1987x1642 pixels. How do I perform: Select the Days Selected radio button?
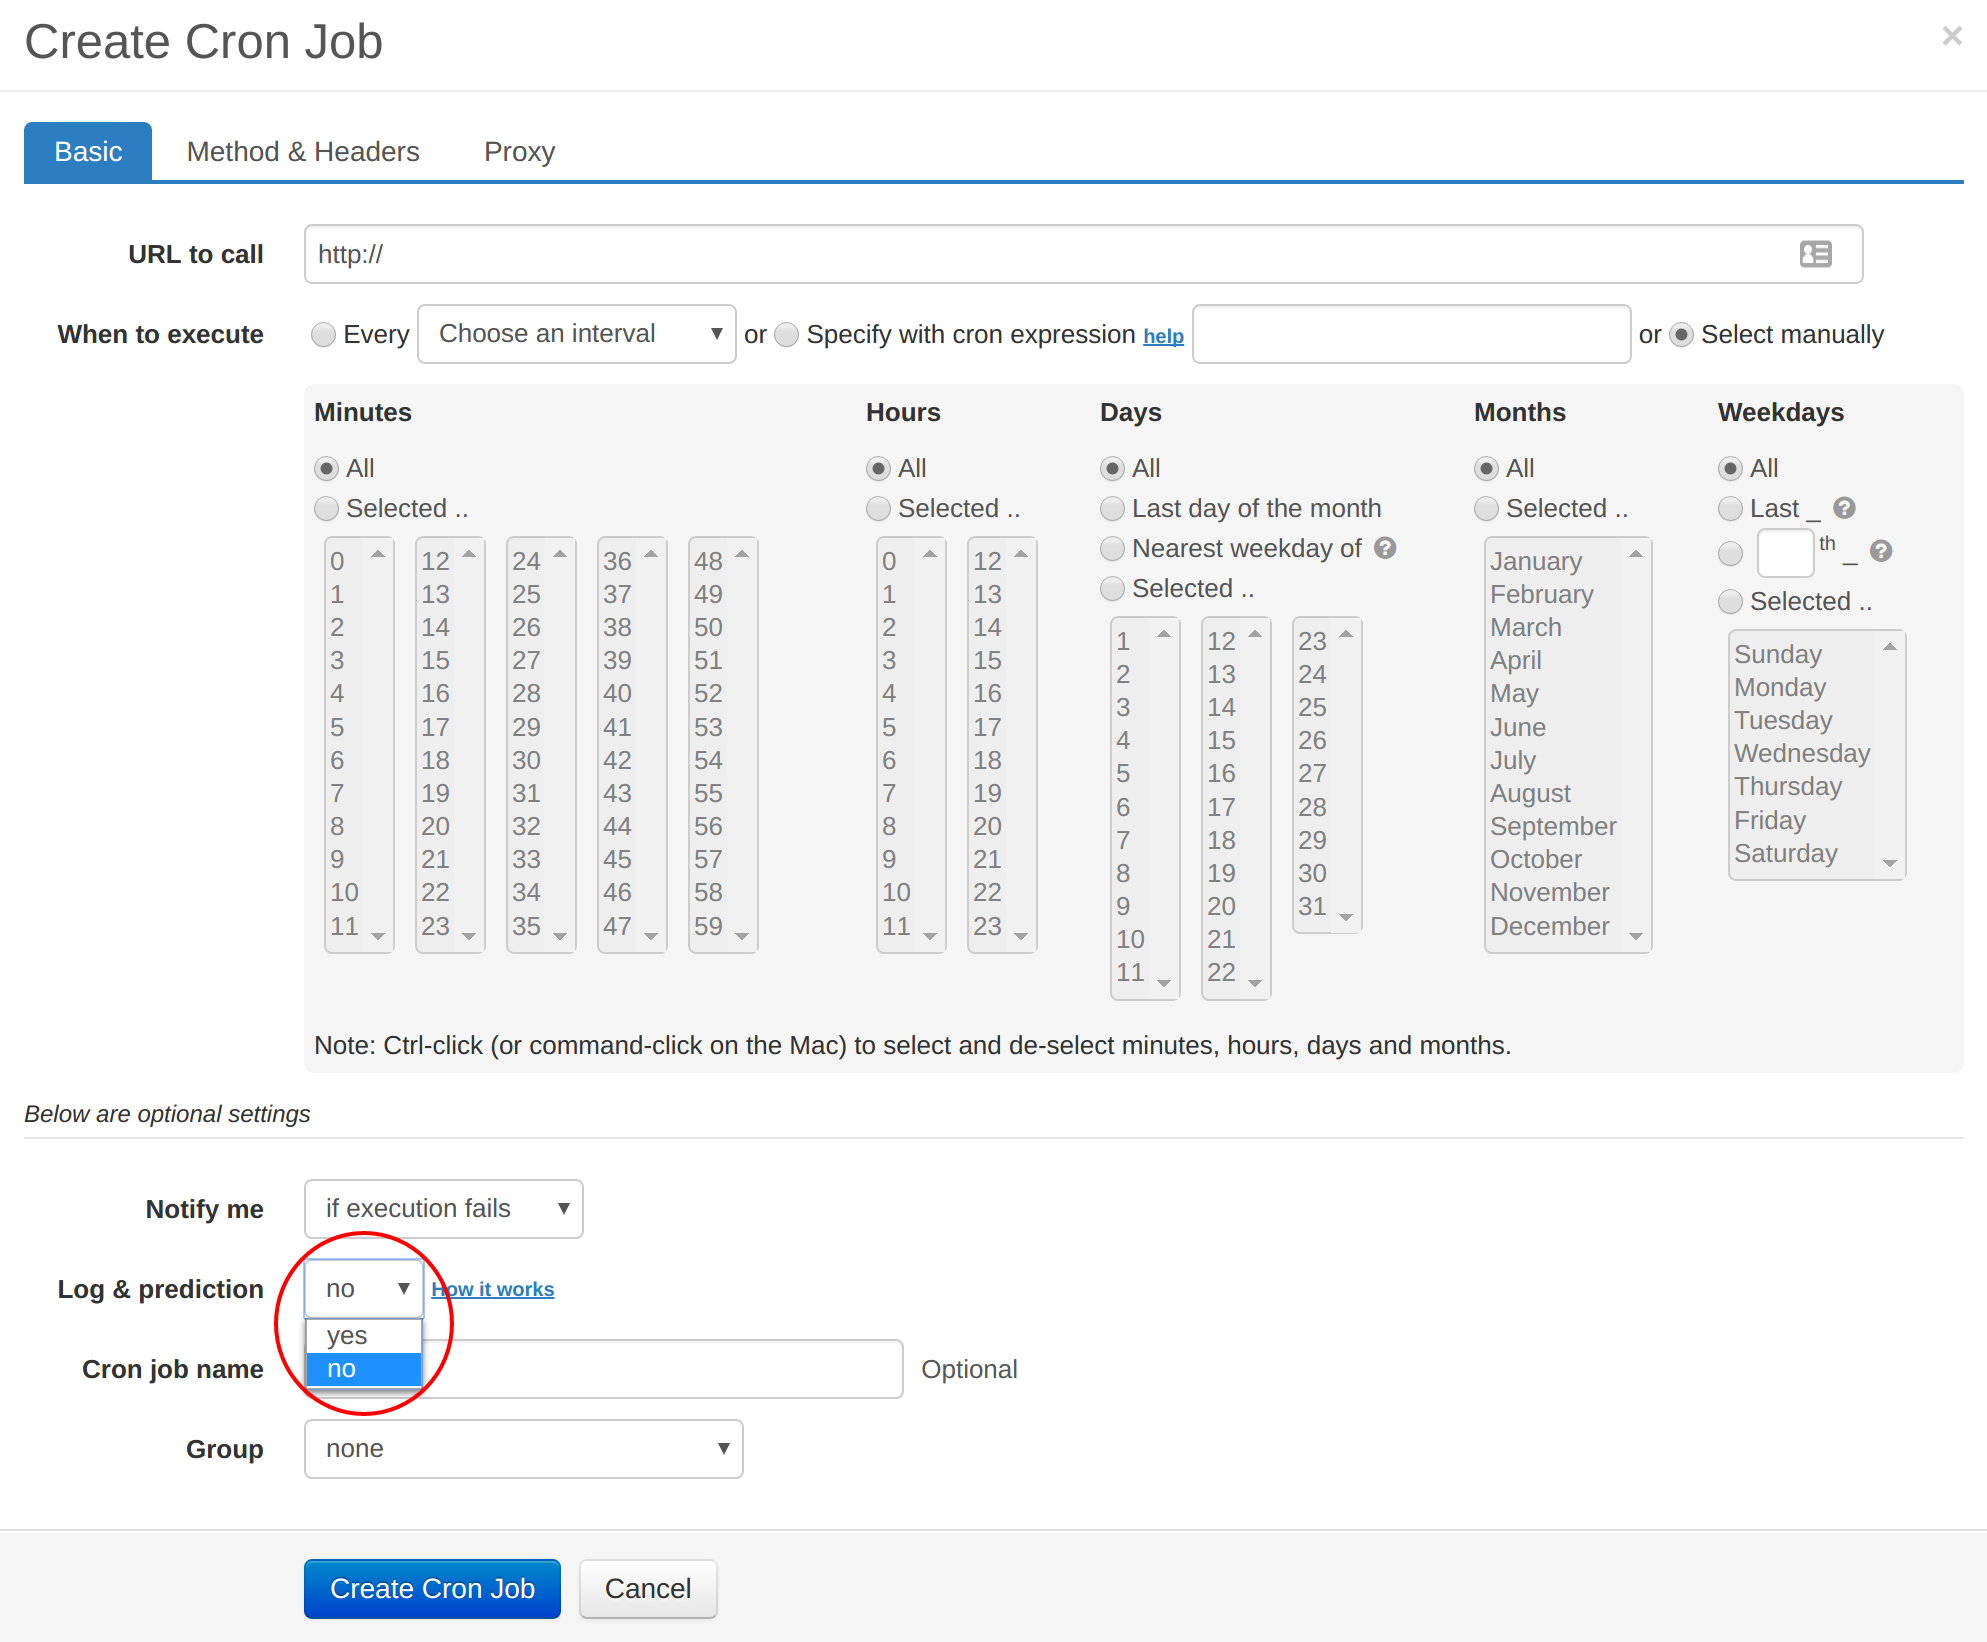pos(1112,588)
